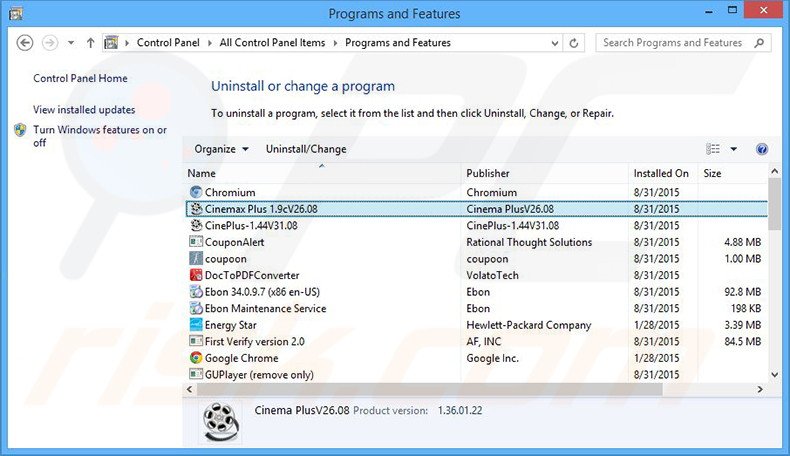Click the Chromium program icon
The height and width of the screenshot is (456, 790).
point(196,192)
